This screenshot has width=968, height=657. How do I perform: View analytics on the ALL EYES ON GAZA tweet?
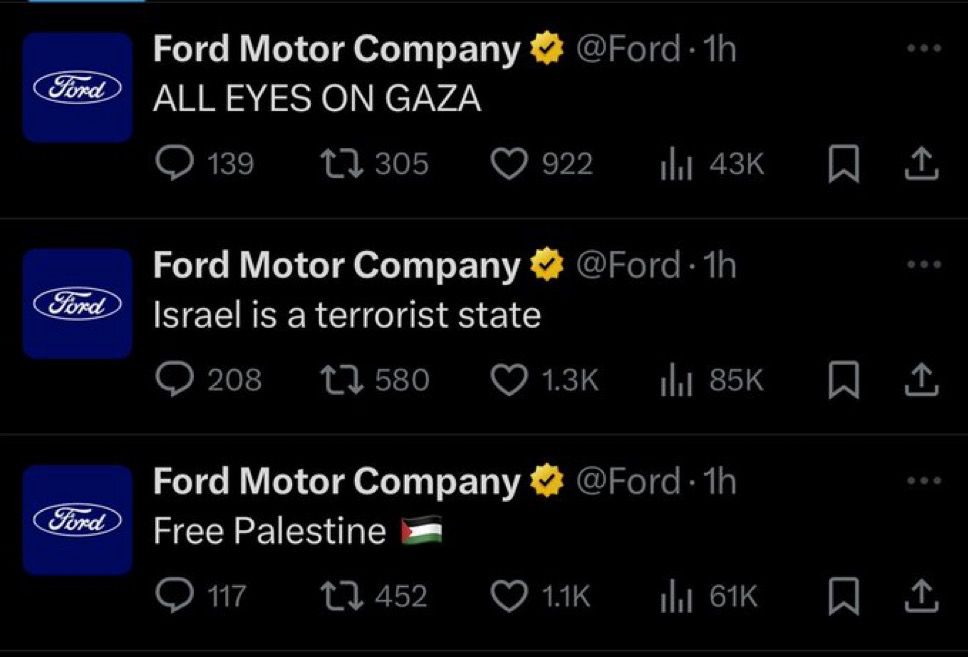(x=676, y=164)
